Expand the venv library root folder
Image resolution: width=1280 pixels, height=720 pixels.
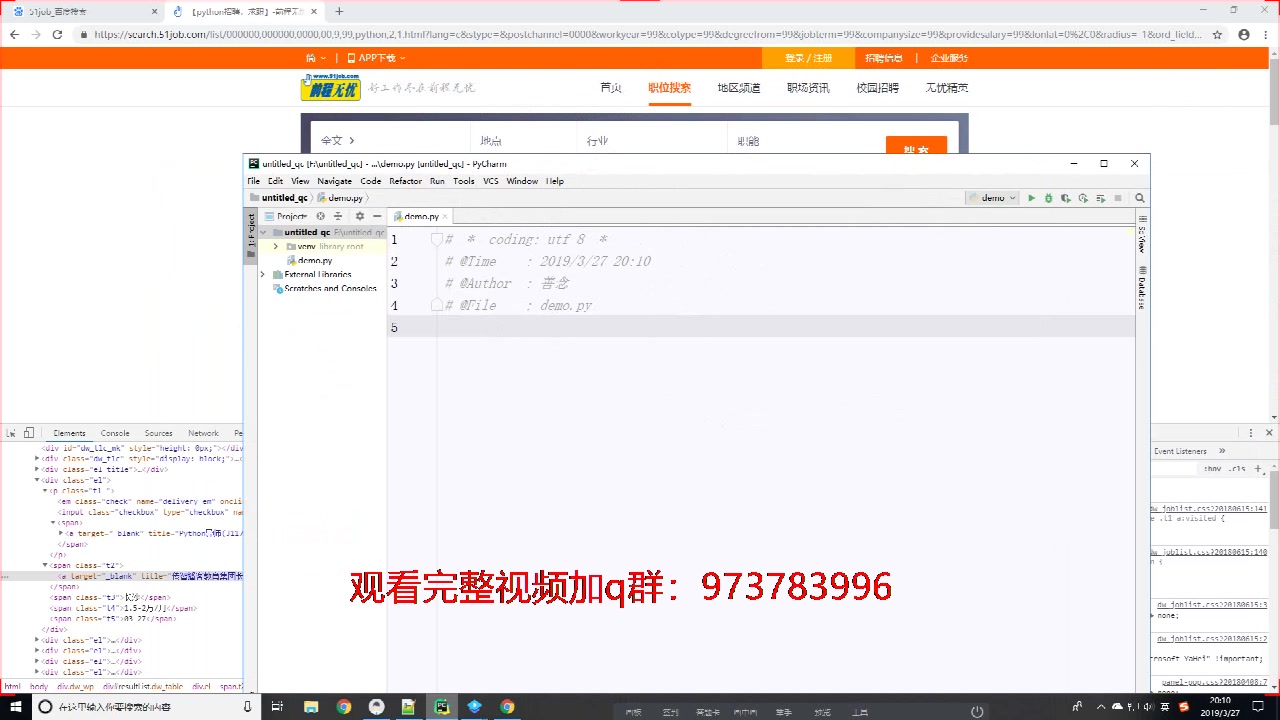pyautogui.click(x=276, y=246)
